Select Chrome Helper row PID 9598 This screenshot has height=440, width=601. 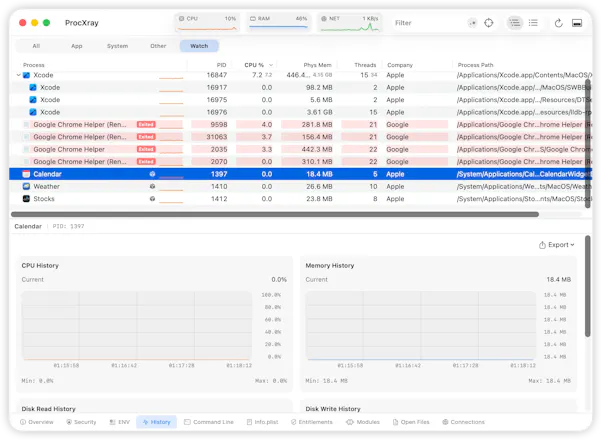pos(300,125)
